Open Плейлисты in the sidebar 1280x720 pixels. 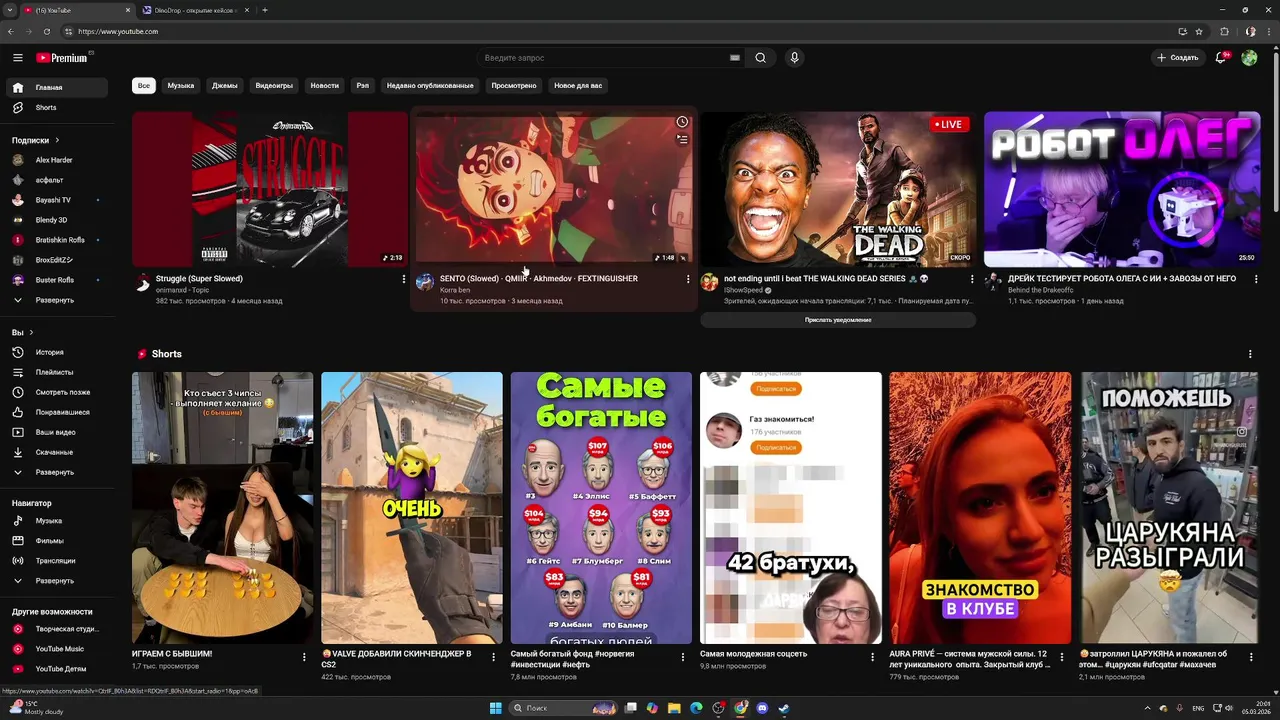(56, 372)
